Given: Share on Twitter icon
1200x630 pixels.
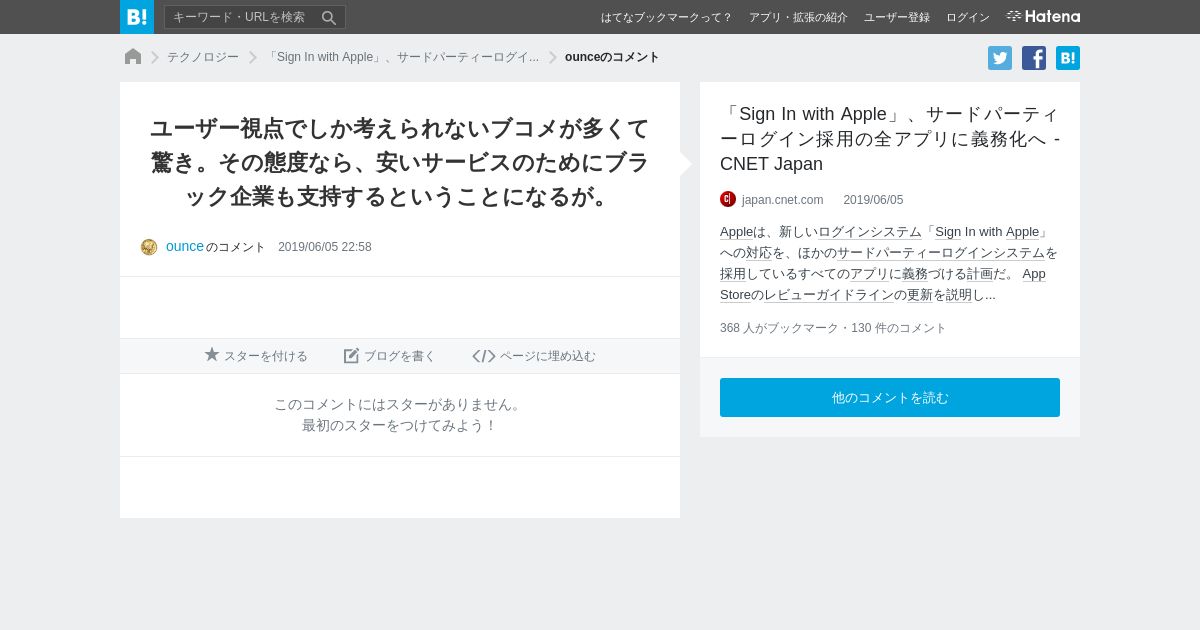Looking at the screenshot, I should (1000, 58).
